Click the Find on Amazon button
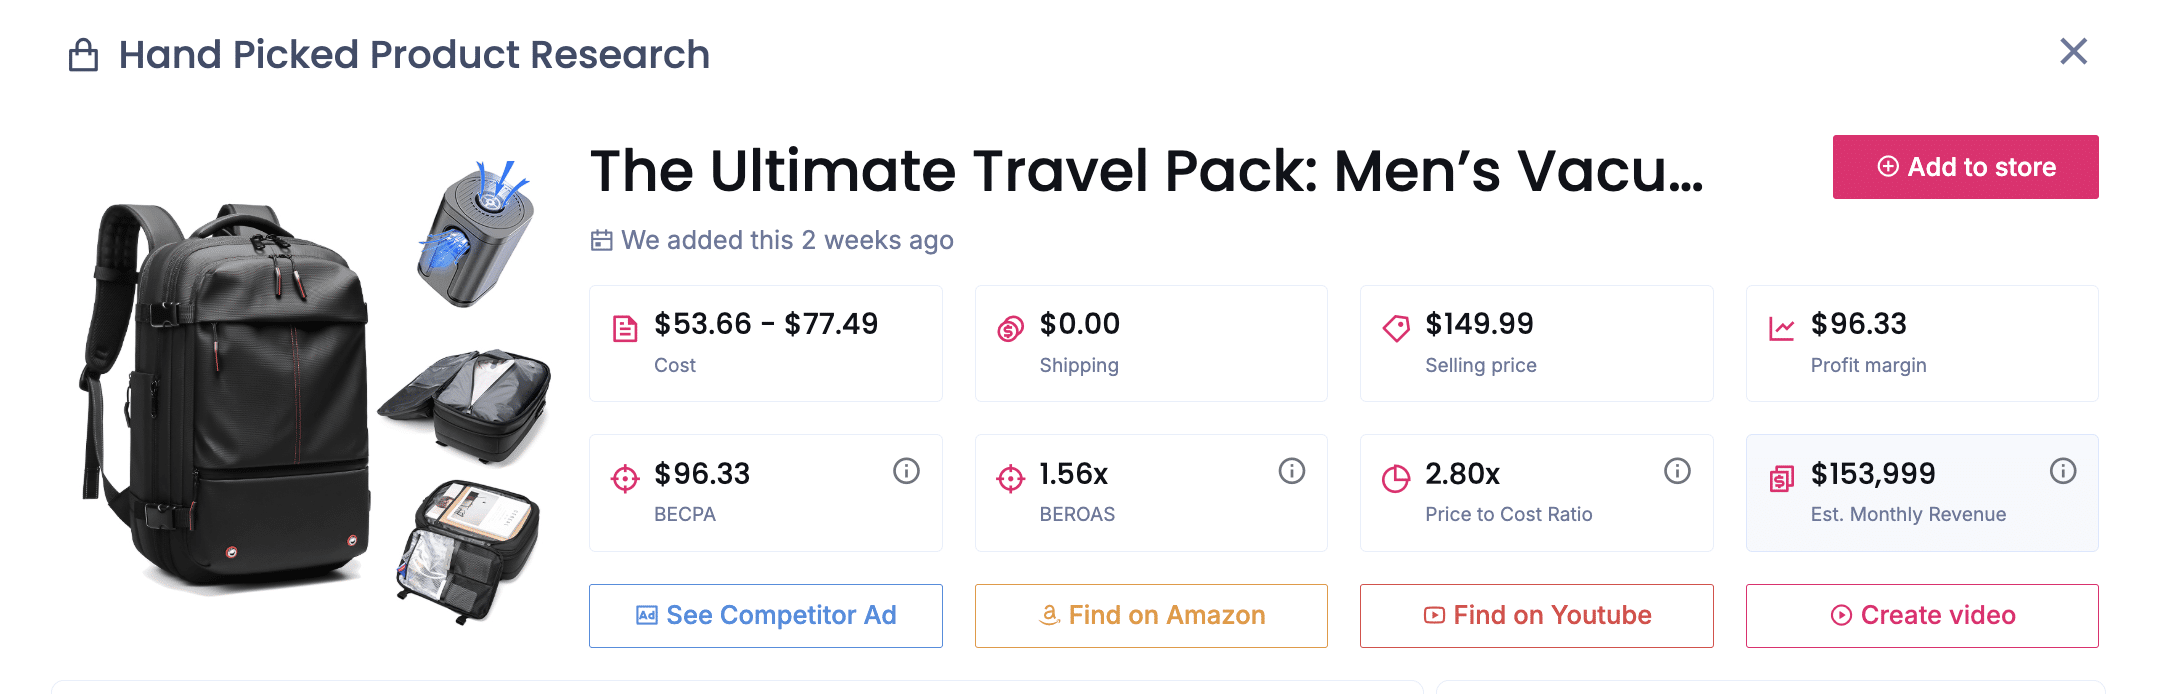This screenshot has width=2170, height=694. [1150, 615]
